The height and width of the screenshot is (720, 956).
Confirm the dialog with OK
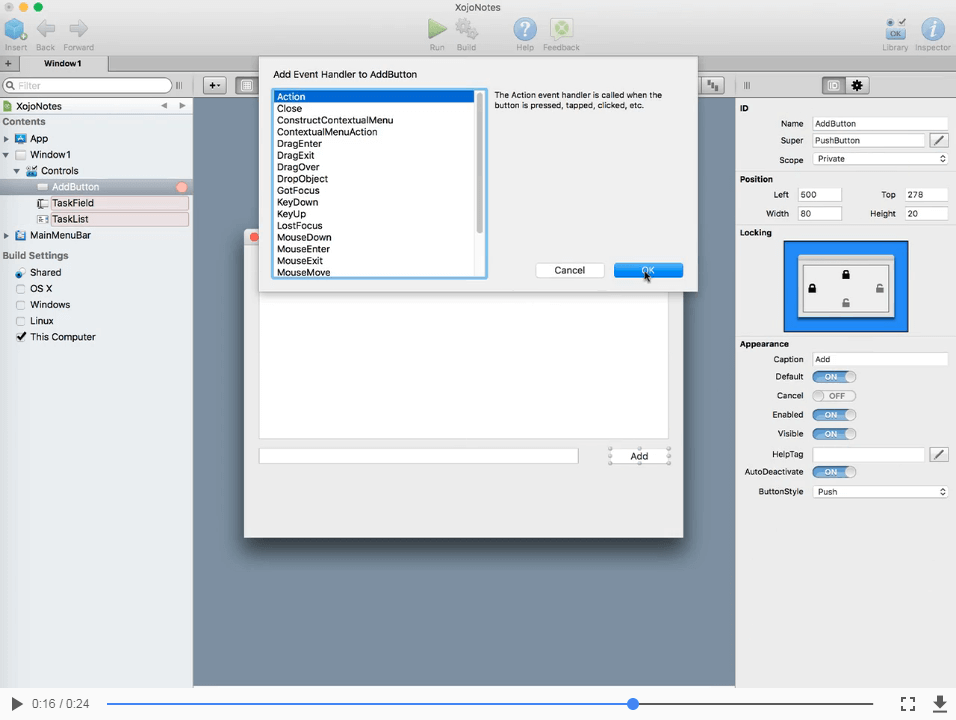point(648,270)
